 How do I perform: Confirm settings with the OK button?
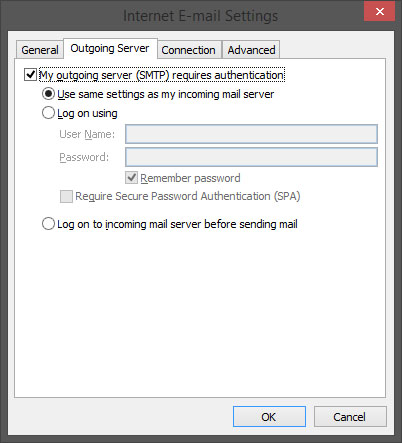(269, 417)
